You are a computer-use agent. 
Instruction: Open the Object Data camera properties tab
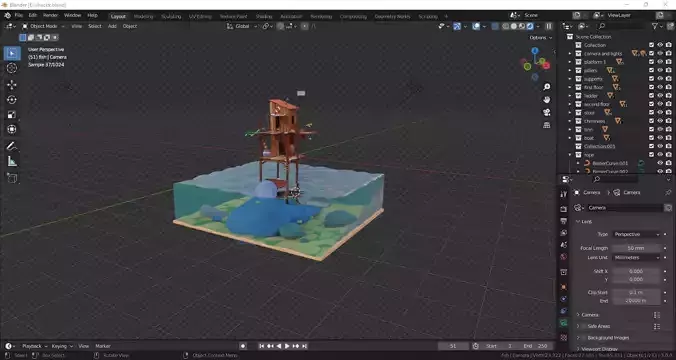pos(563,322)
